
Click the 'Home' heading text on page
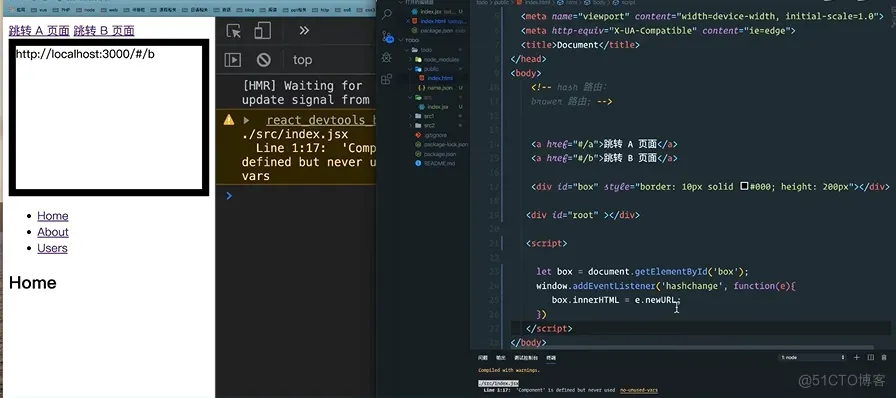[33, 282]
